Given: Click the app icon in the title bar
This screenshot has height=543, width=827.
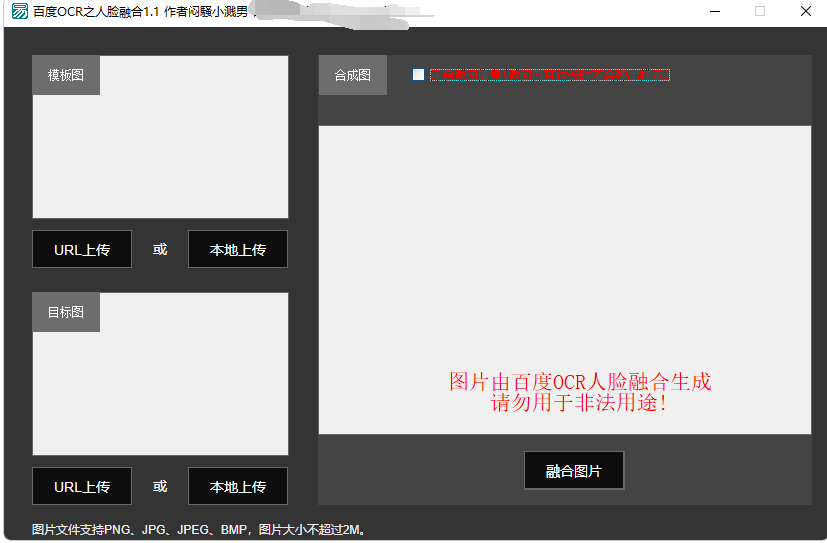Looking at the screenshot, I should tap(20, 11).
